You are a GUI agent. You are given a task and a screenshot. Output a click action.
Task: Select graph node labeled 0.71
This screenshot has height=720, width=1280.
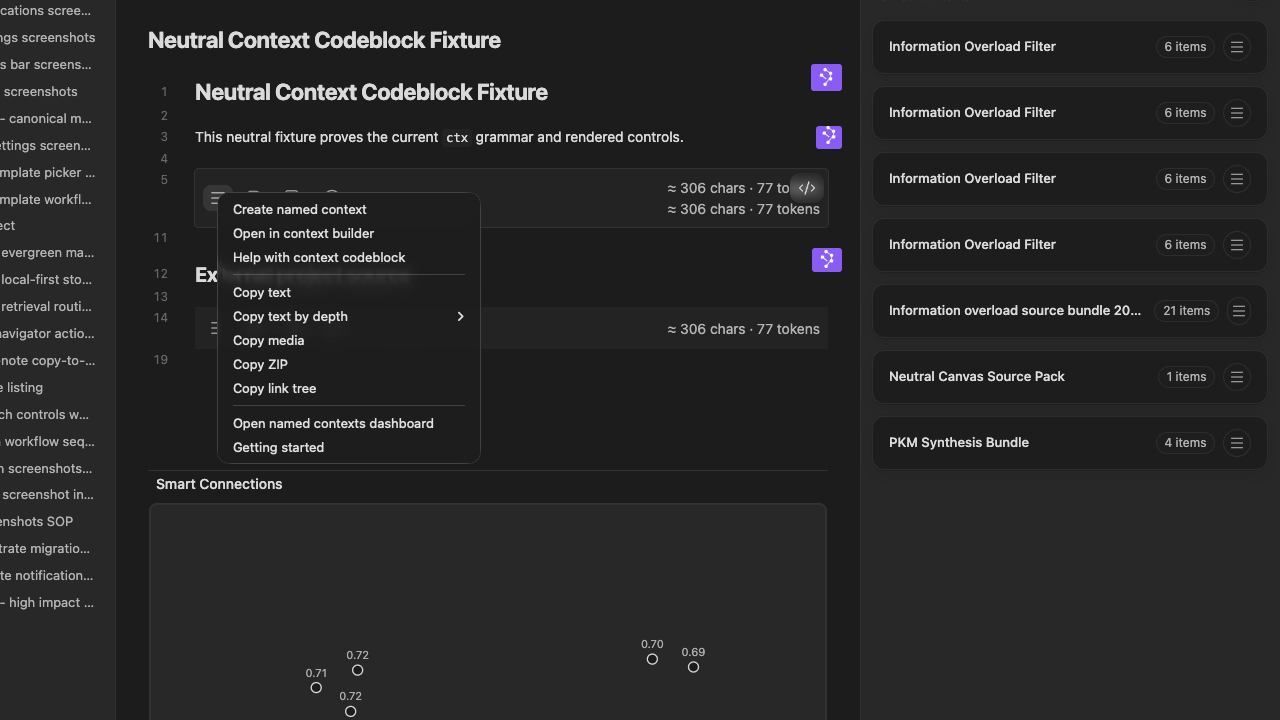[316, 687]
